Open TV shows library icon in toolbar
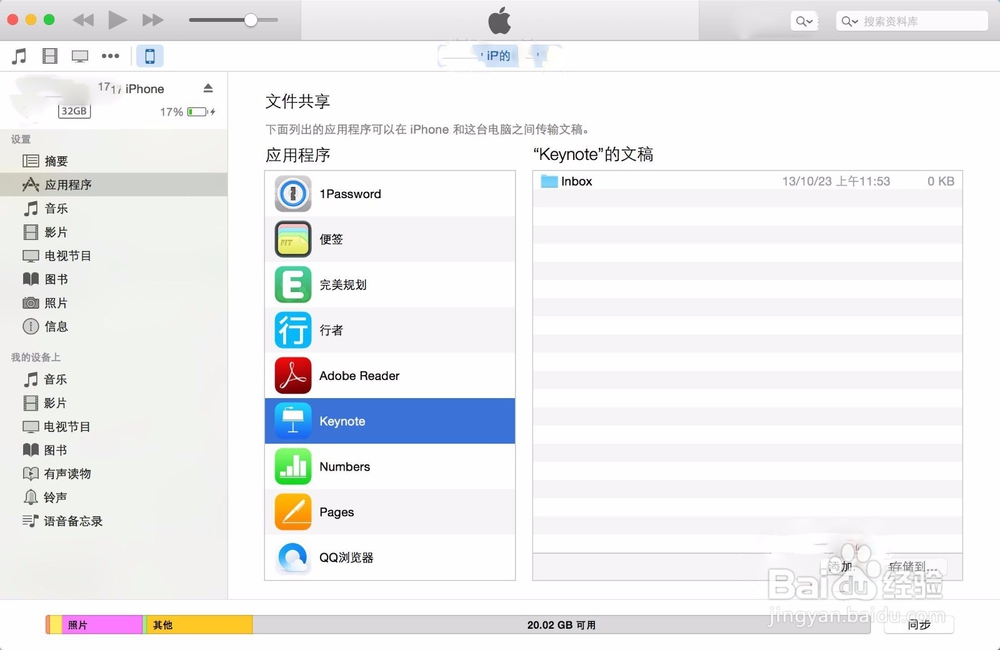This screenshot has width=1000, height=650. [x=80, y=56]
